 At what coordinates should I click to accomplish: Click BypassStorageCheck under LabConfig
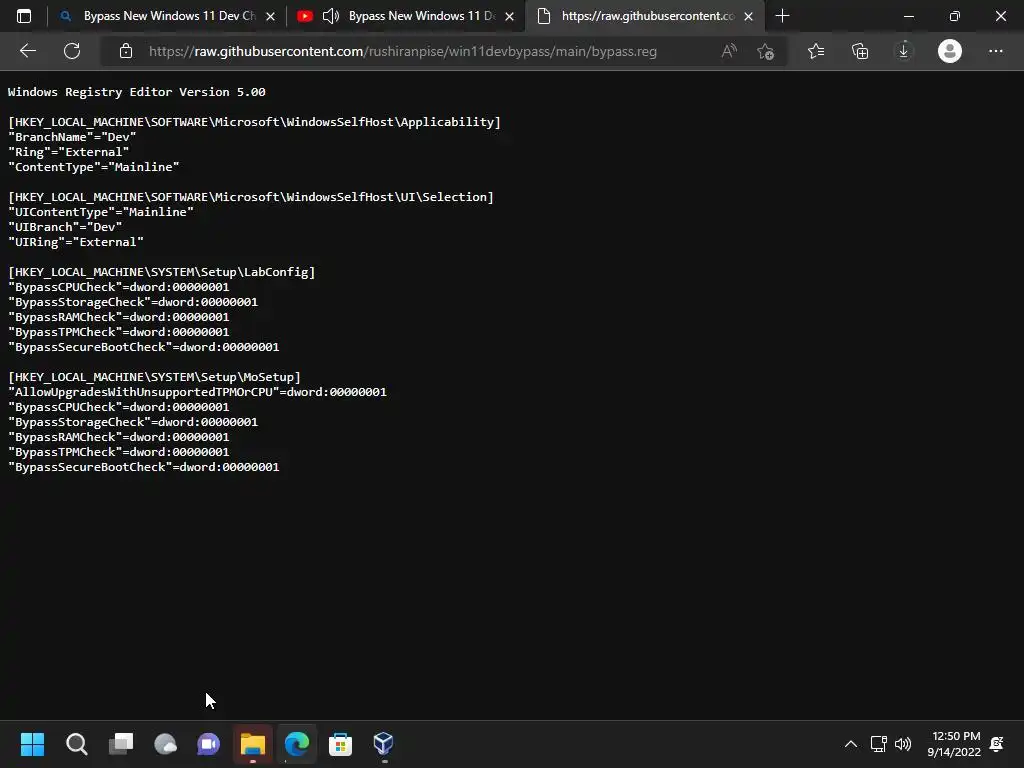[x=133, y=302]
